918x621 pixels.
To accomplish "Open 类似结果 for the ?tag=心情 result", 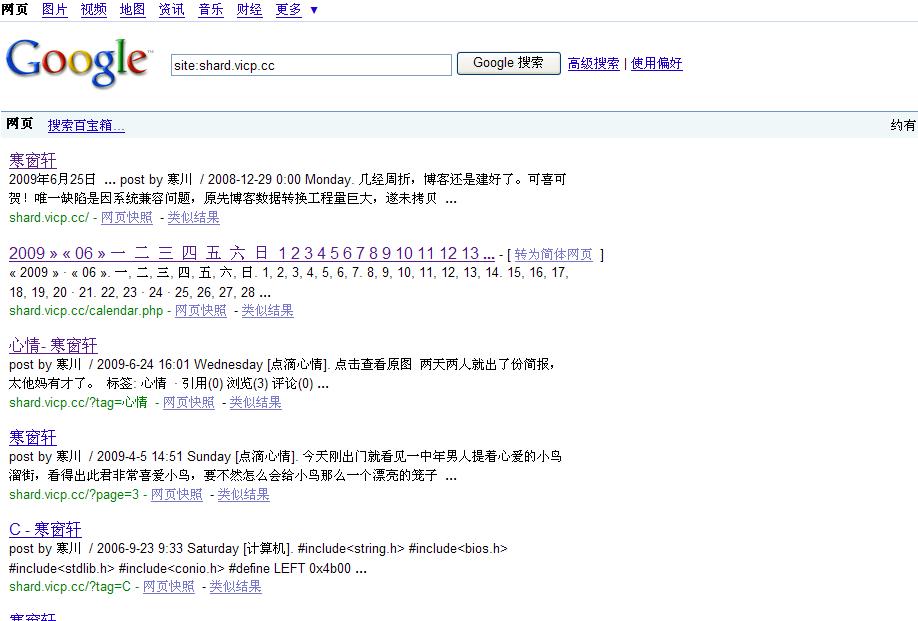I will pos(255,403).
